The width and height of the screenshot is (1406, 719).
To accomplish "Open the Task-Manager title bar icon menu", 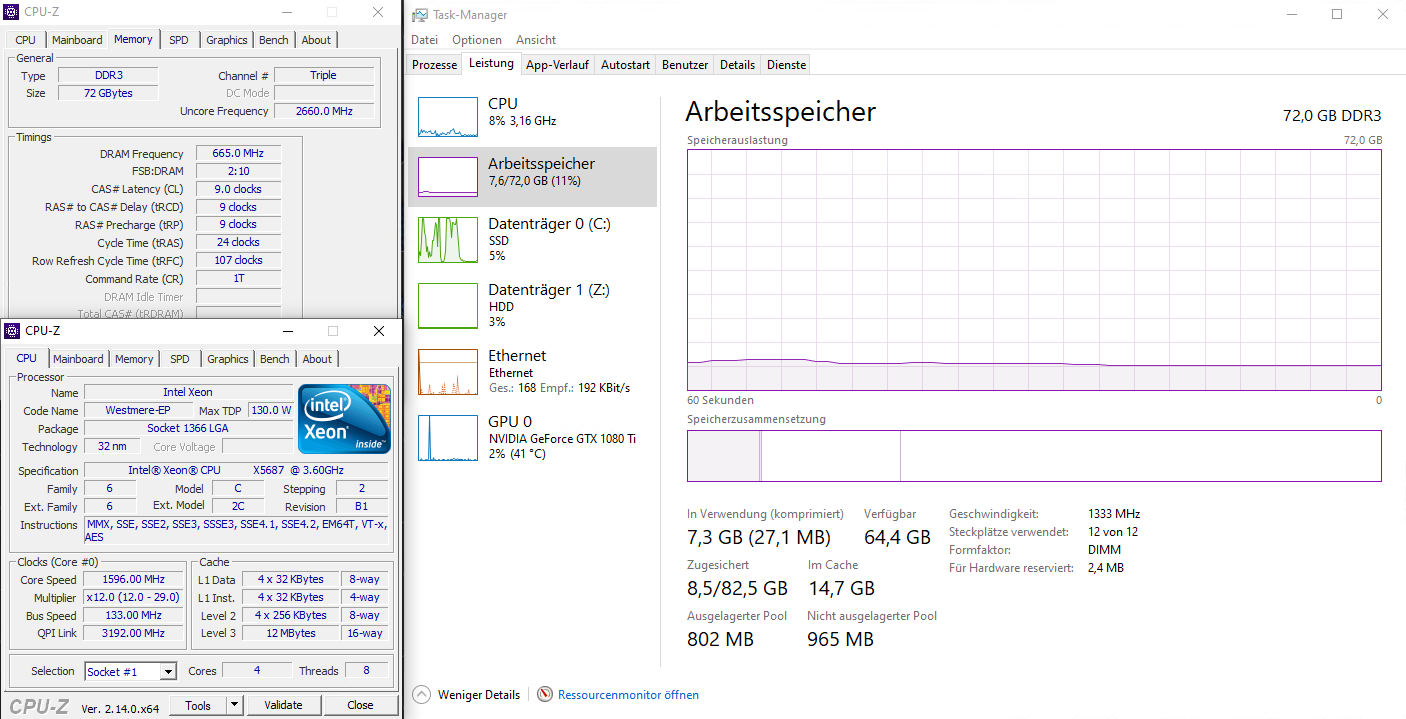I will 420,15.
